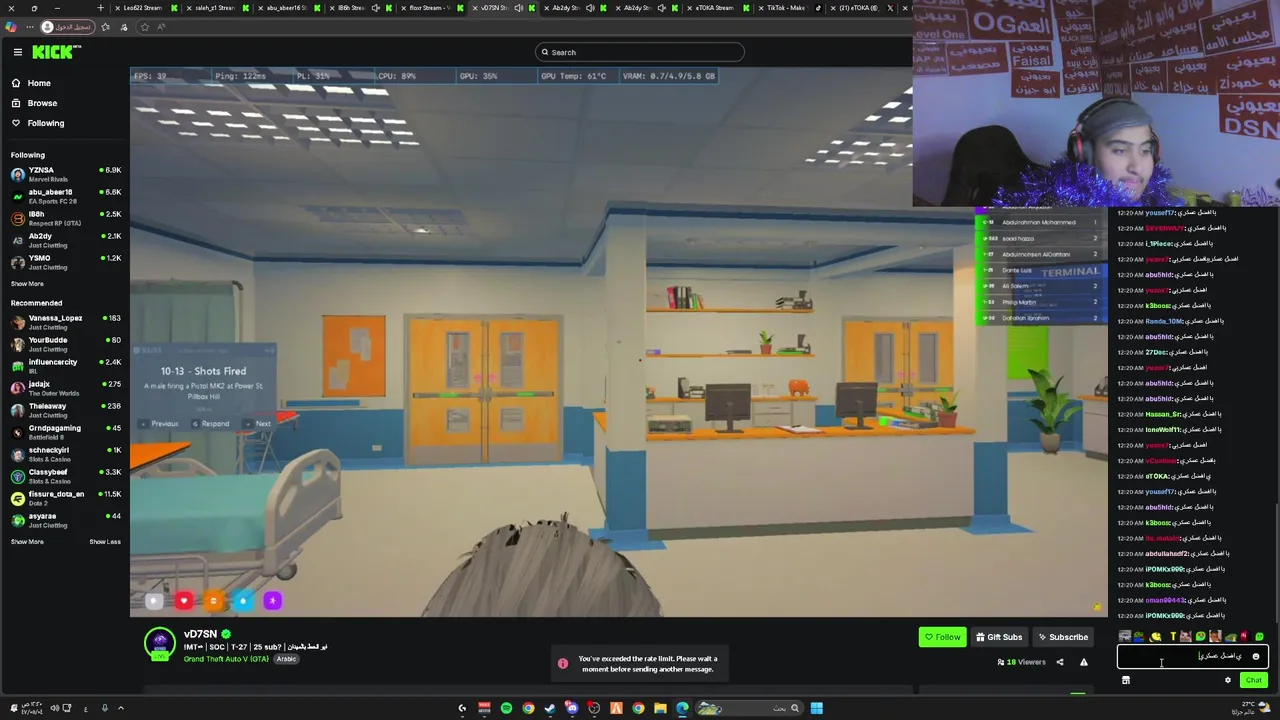Click the vD7SN streamer avatar
Screen dimensions: 1280x720
coord(160,644)
